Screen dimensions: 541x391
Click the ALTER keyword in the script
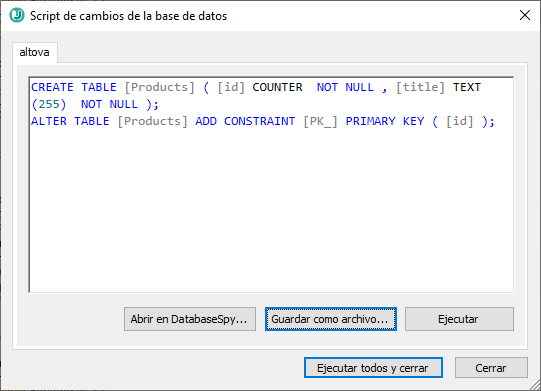pos(49,121)
